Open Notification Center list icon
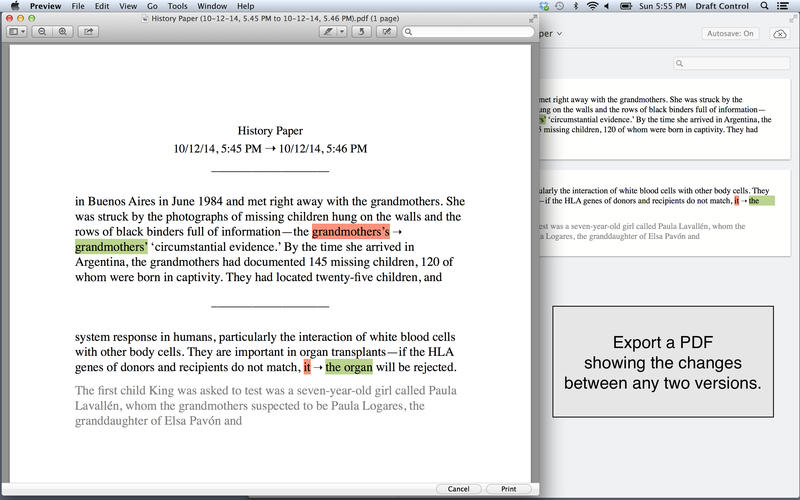This screenshot has width=800, height=500. click(x=782, y=6)
